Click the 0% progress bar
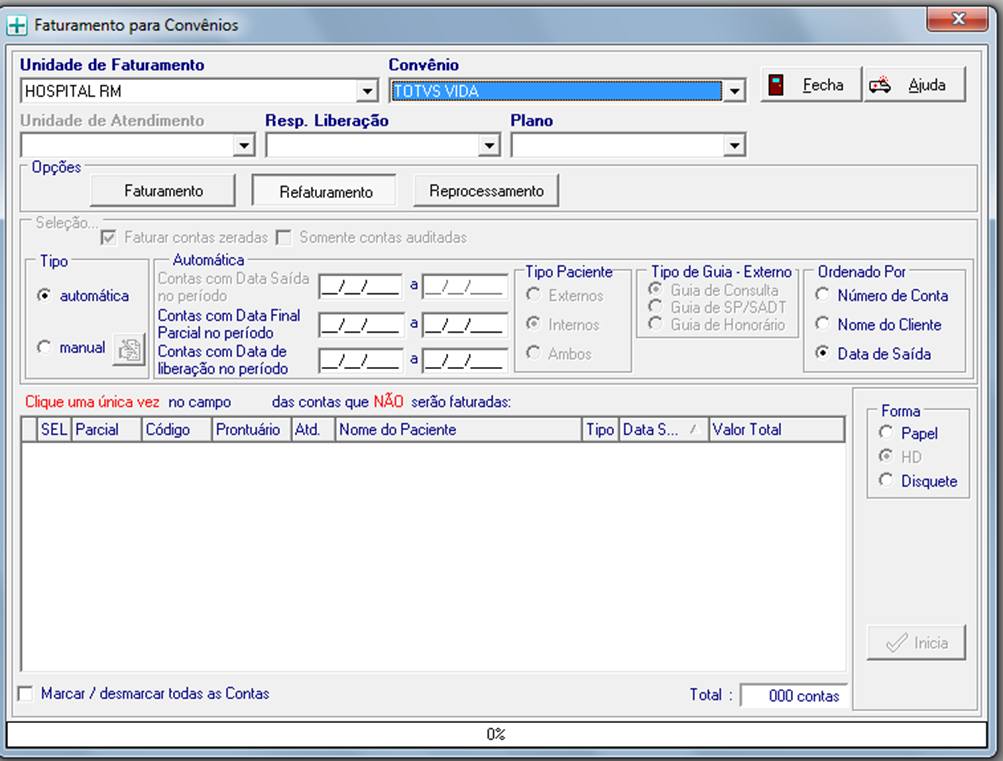Viewport: 1003px width, 761px height. coord(496,734)
